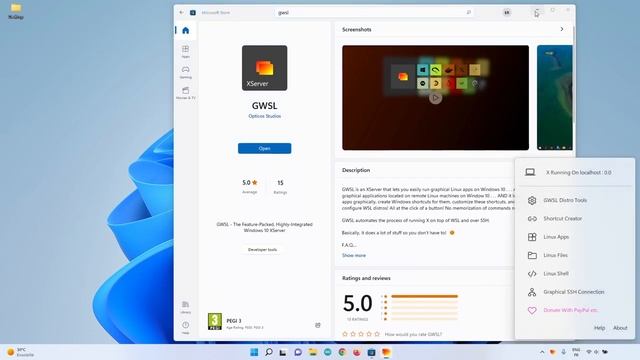Click the Ratings and reviews heading
The width and height of the screenshot is (640, 360).
point(366,278)
